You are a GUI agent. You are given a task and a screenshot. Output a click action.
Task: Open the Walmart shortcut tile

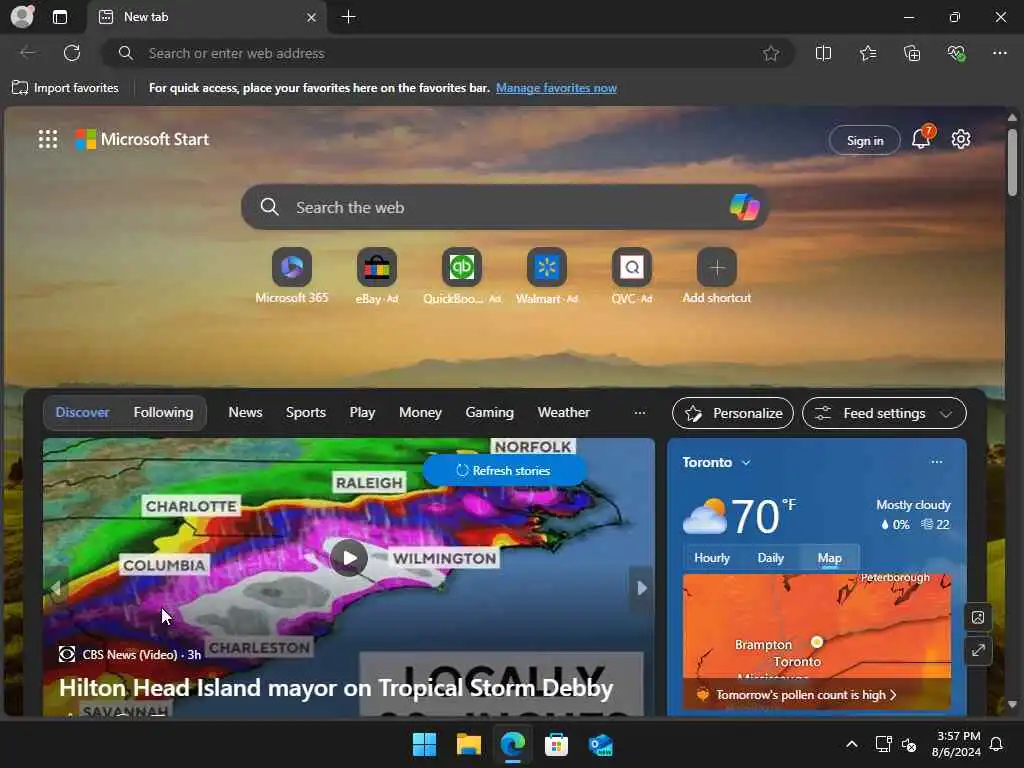[x=547, y=276]
